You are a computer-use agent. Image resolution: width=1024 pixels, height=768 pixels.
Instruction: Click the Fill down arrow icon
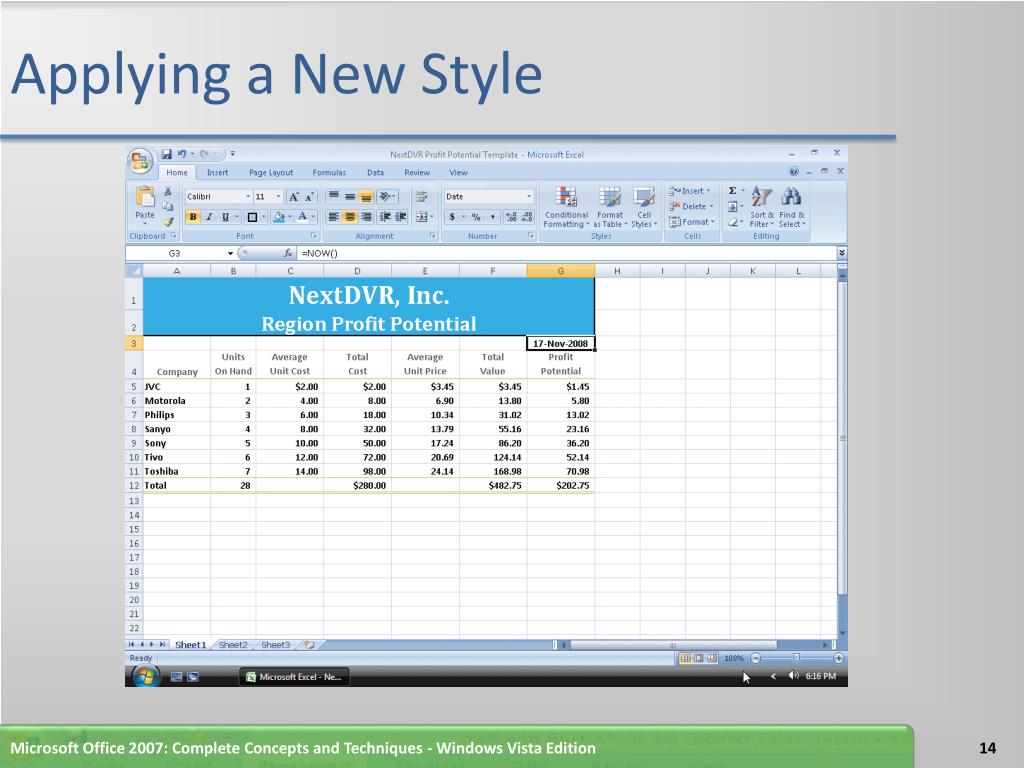click(x=733, y=206)
